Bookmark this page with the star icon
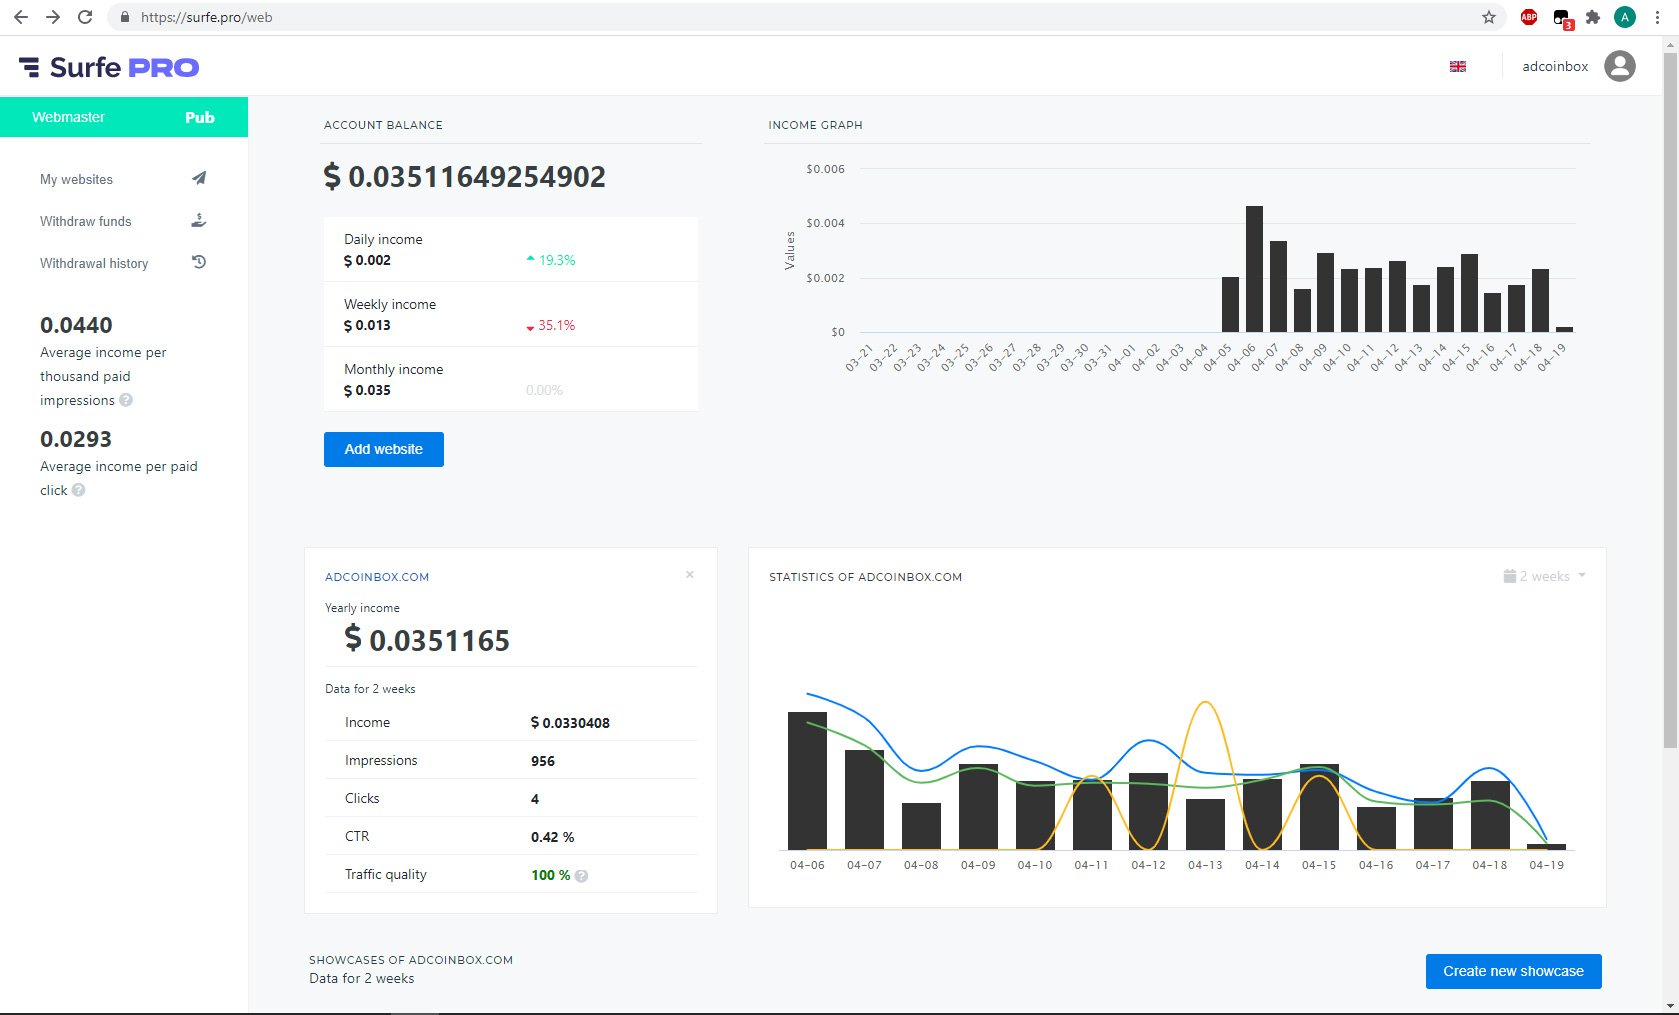 [1489, 17]
